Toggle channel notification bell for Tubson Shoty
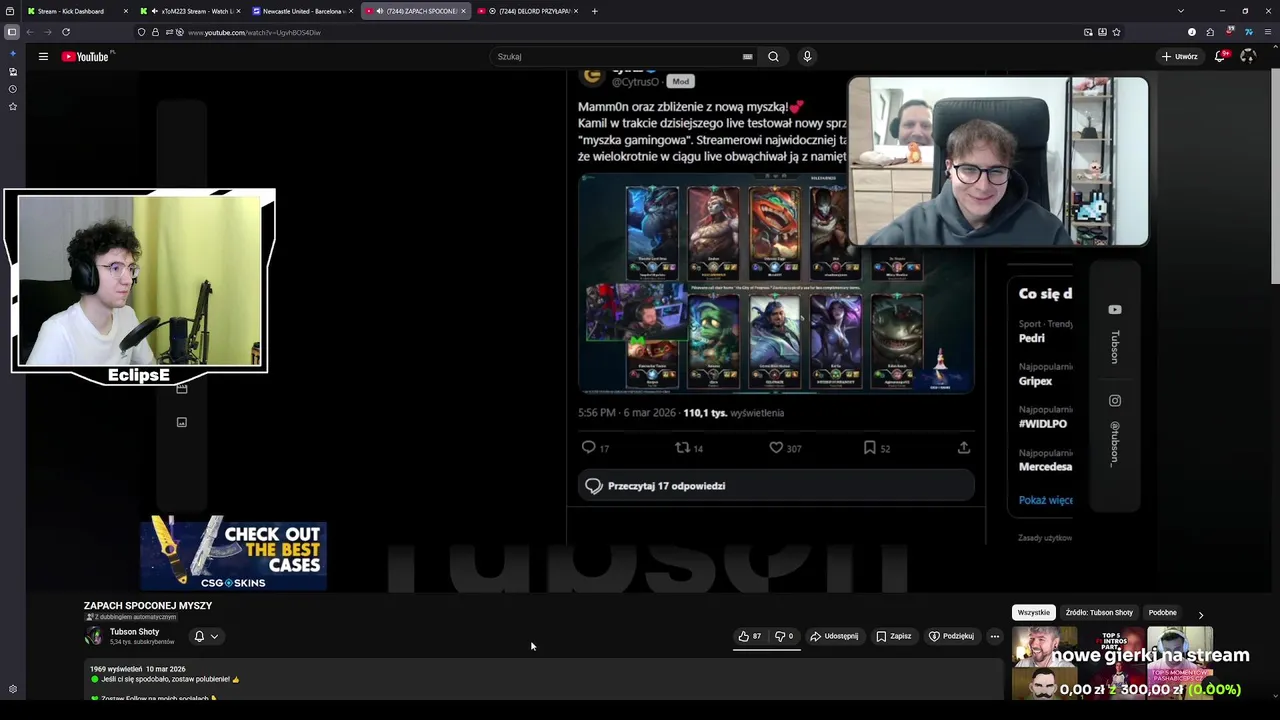This screenshot has height=720, width=1280. (x=199, y=636)
